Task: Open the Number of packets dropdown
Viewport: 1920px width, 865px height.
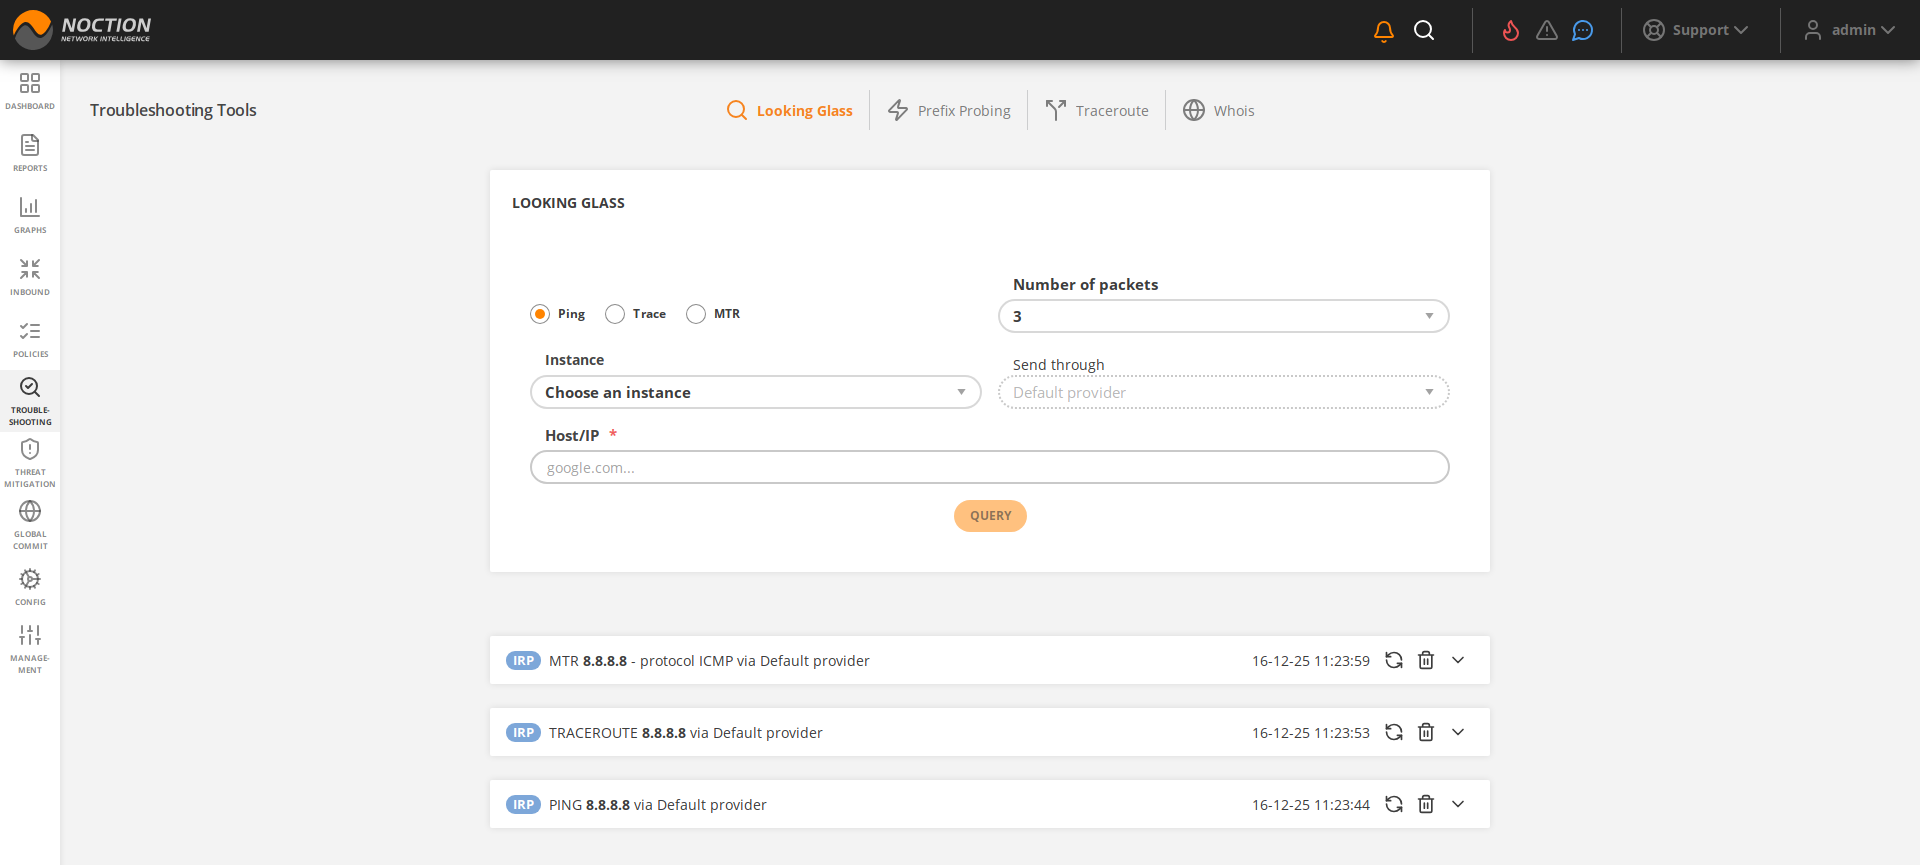Action: pyautogui.click(x=1223, y=316)
